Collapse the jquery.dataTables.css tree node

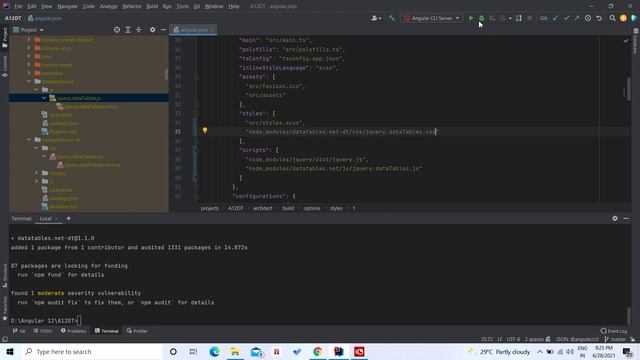coord(44,156)
